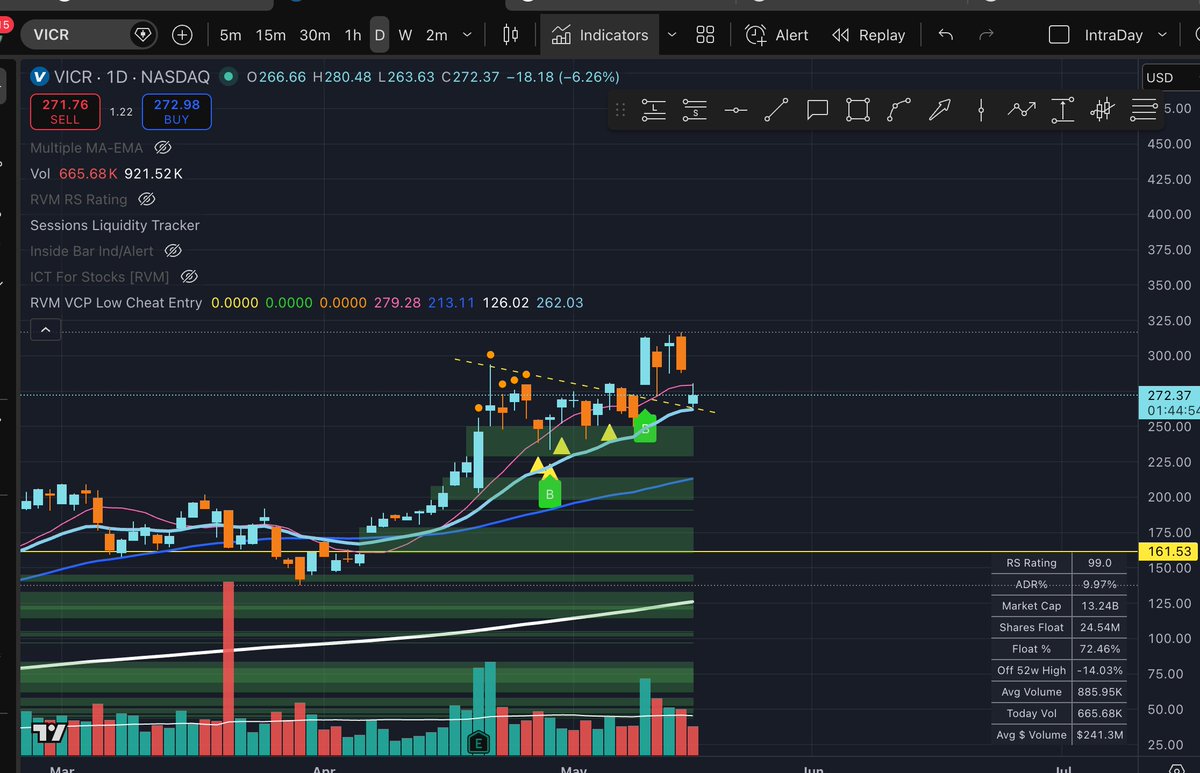Image resolution: width=1200 pixels, height=773 pixels.
Task: Select the W weekly timeframe
Action: 405,35
